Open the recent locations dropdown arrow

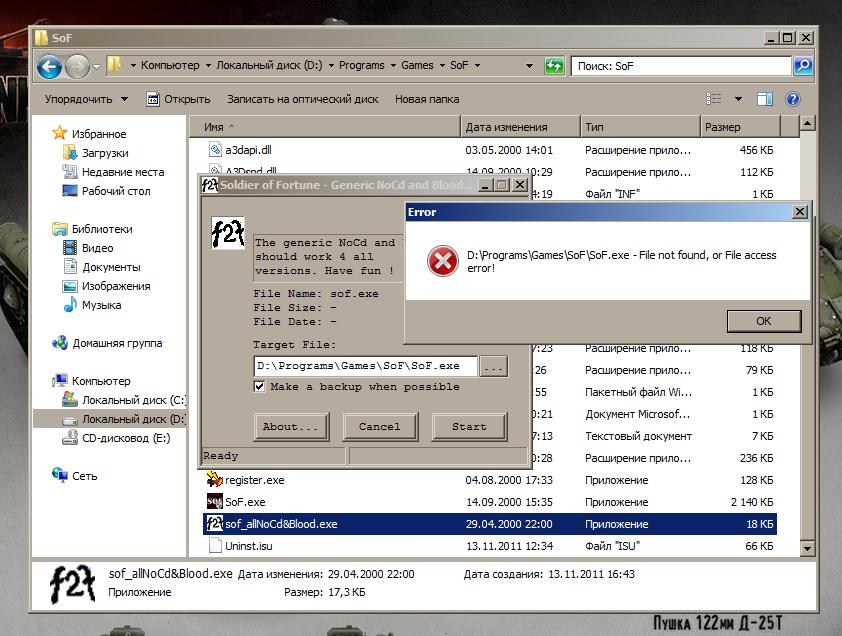pos(97,67)
